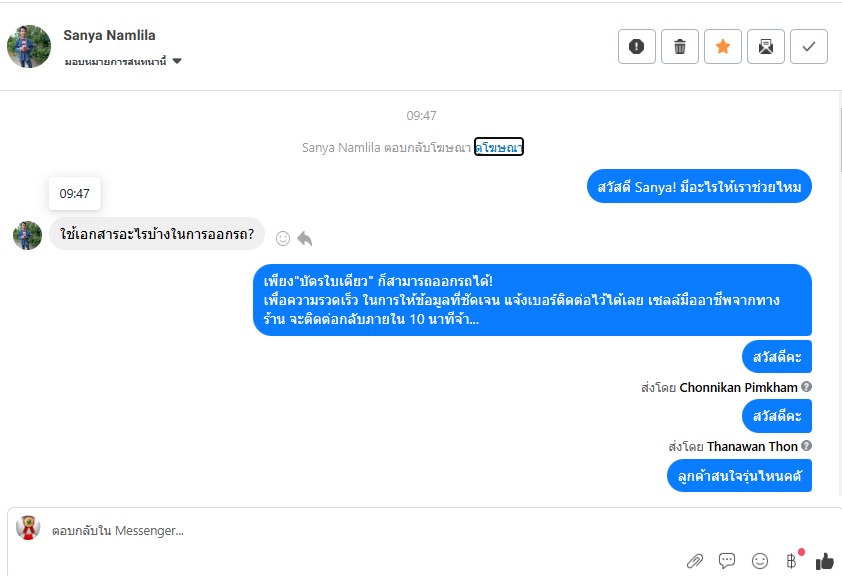
Task: Expand the assign conversation dropdown arrow
Action: [177, 61]
